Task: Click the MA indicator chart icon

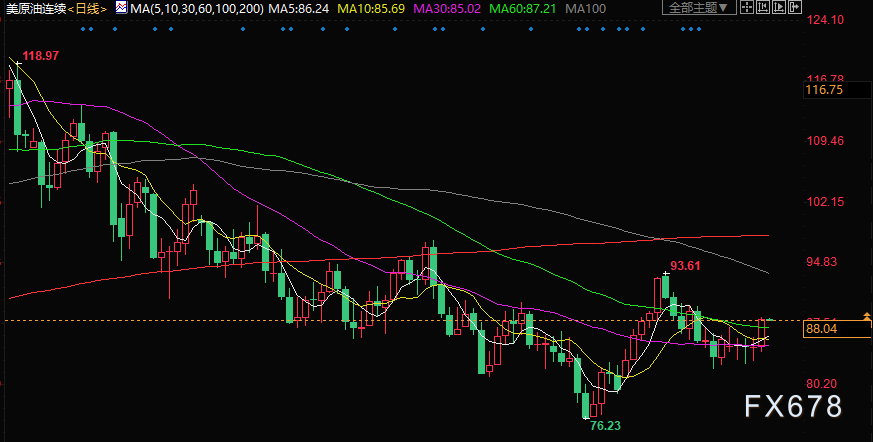Action: coord(121,8)
